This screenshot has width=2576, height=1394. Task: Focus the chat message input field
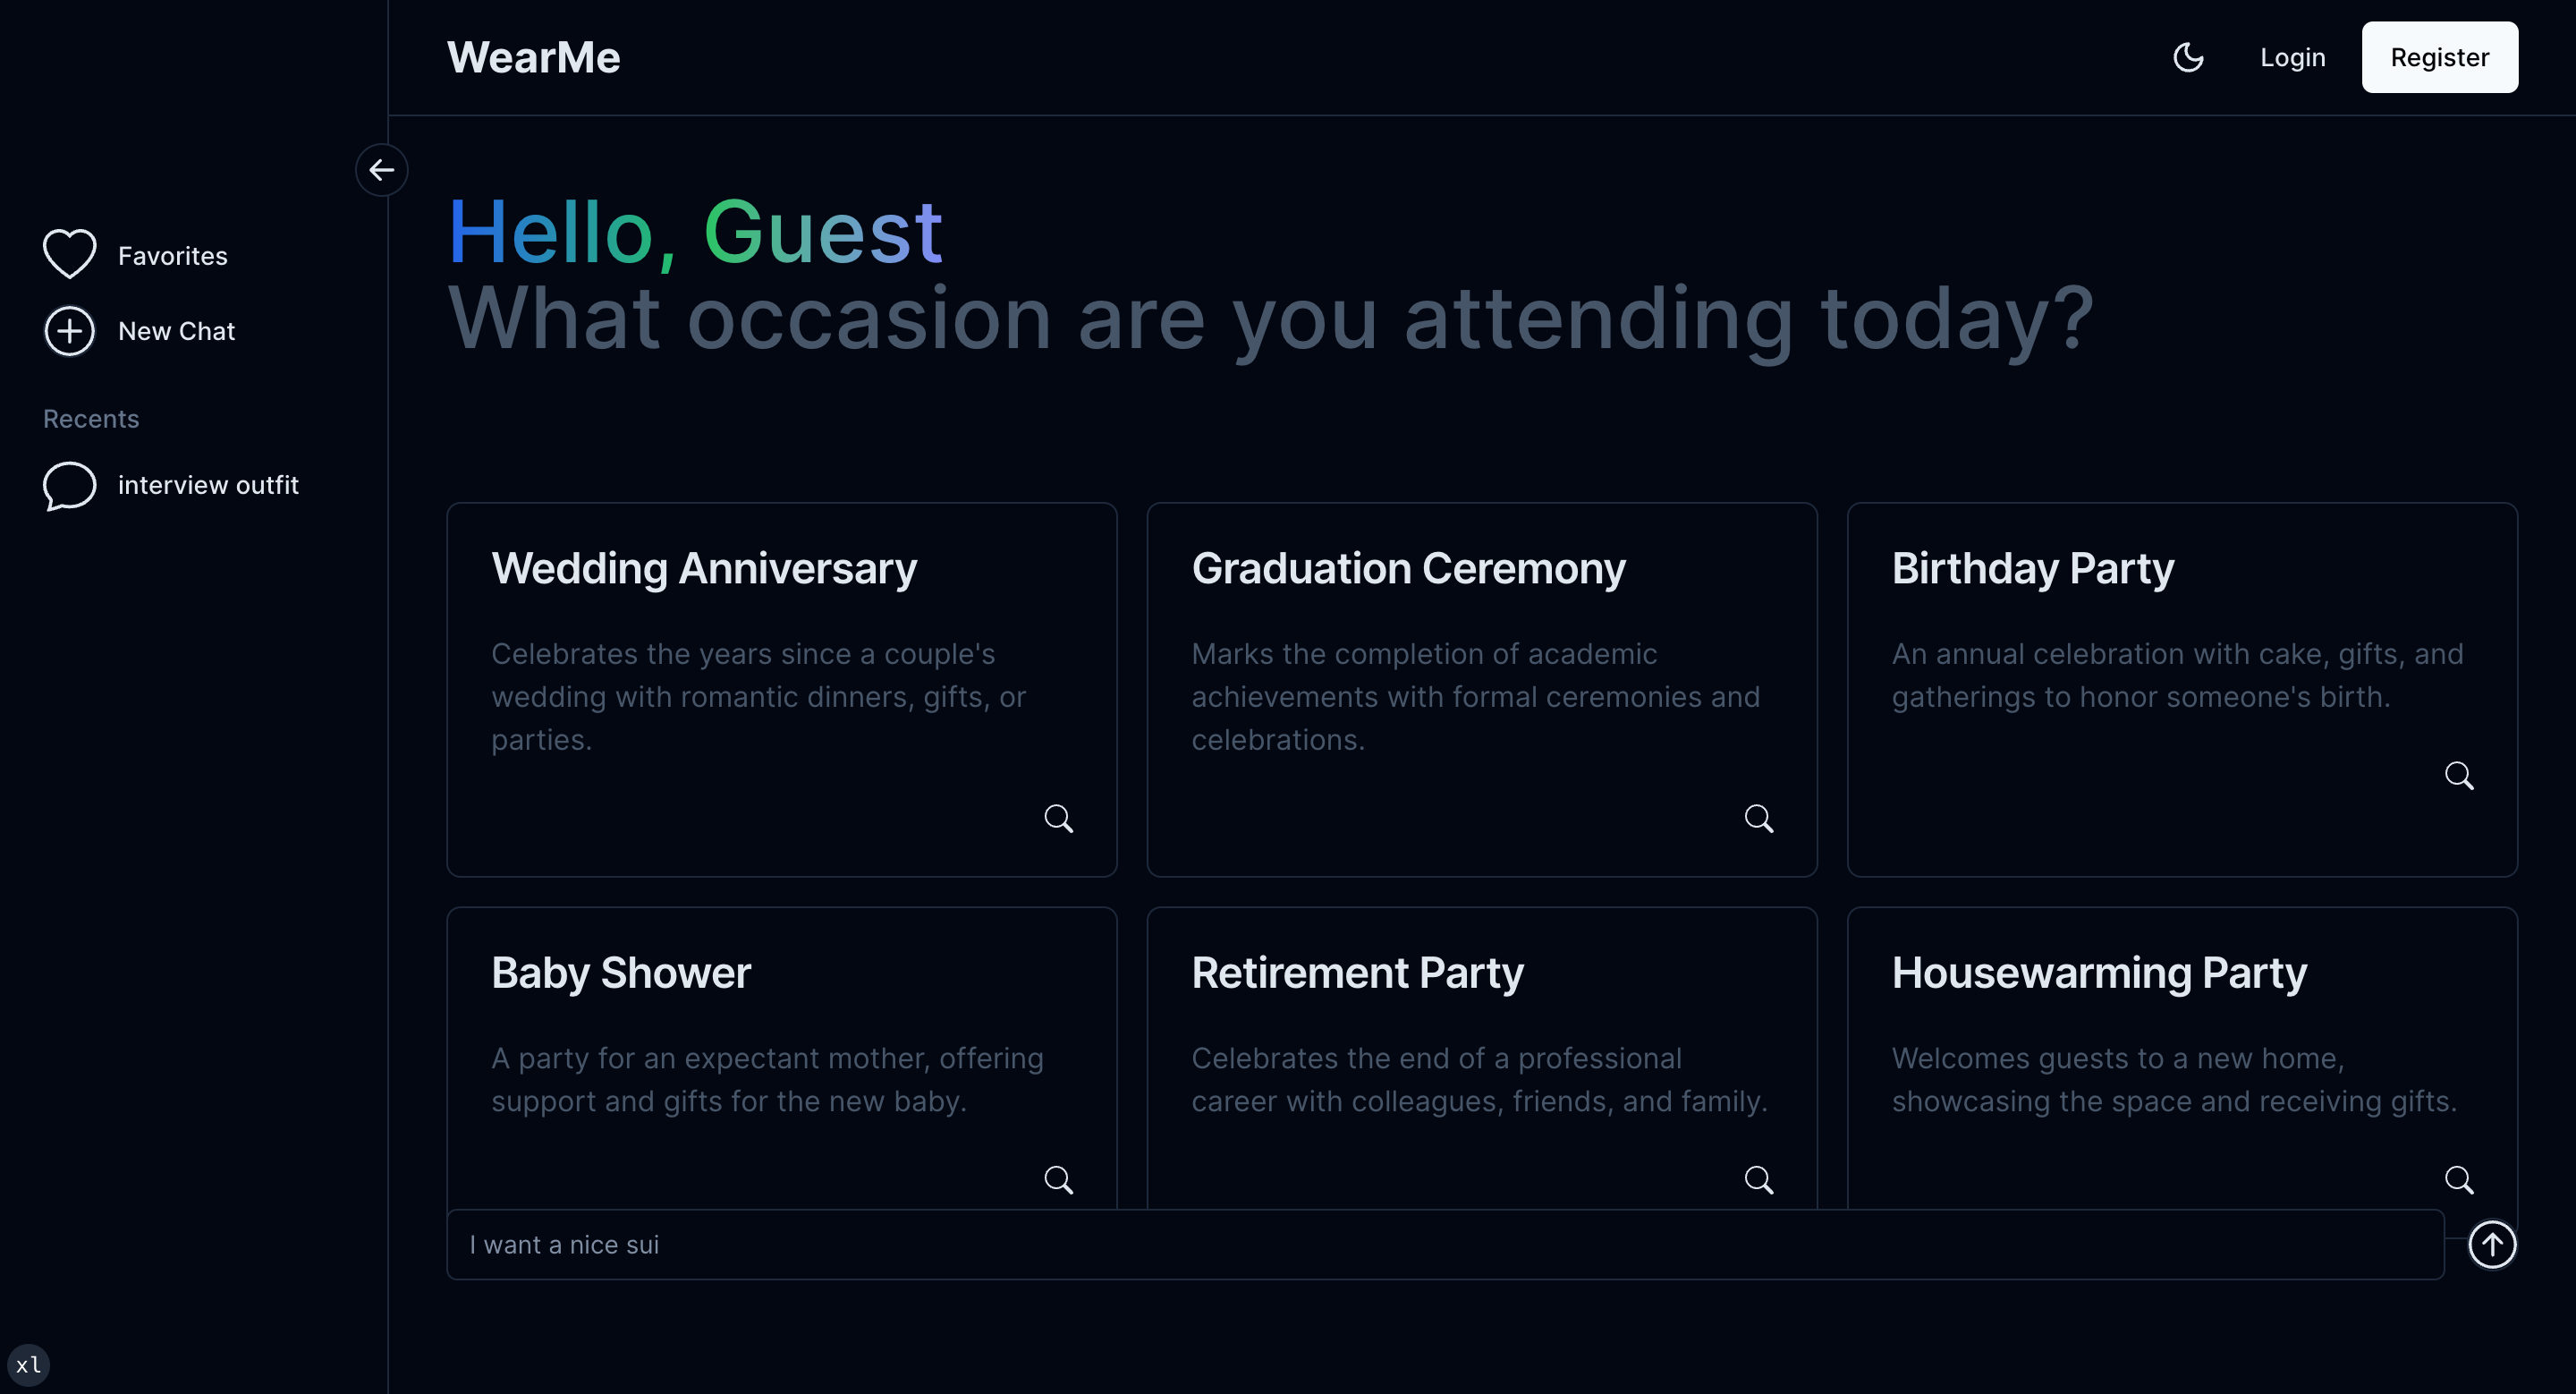coord(1444,1244)
